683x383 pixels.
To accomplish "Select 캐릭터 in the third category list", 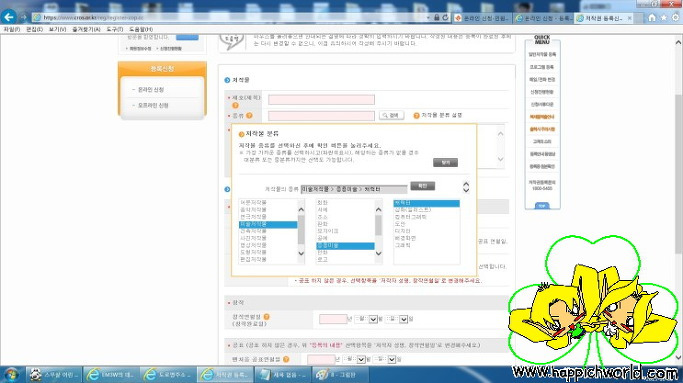I will [x=426, y=203].
